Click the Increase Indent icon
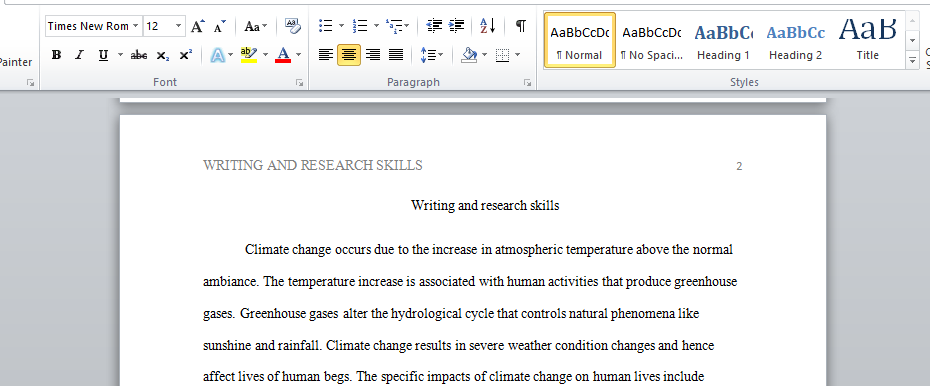This screenshot has height=386, width=930. click(x=456, y=25)
